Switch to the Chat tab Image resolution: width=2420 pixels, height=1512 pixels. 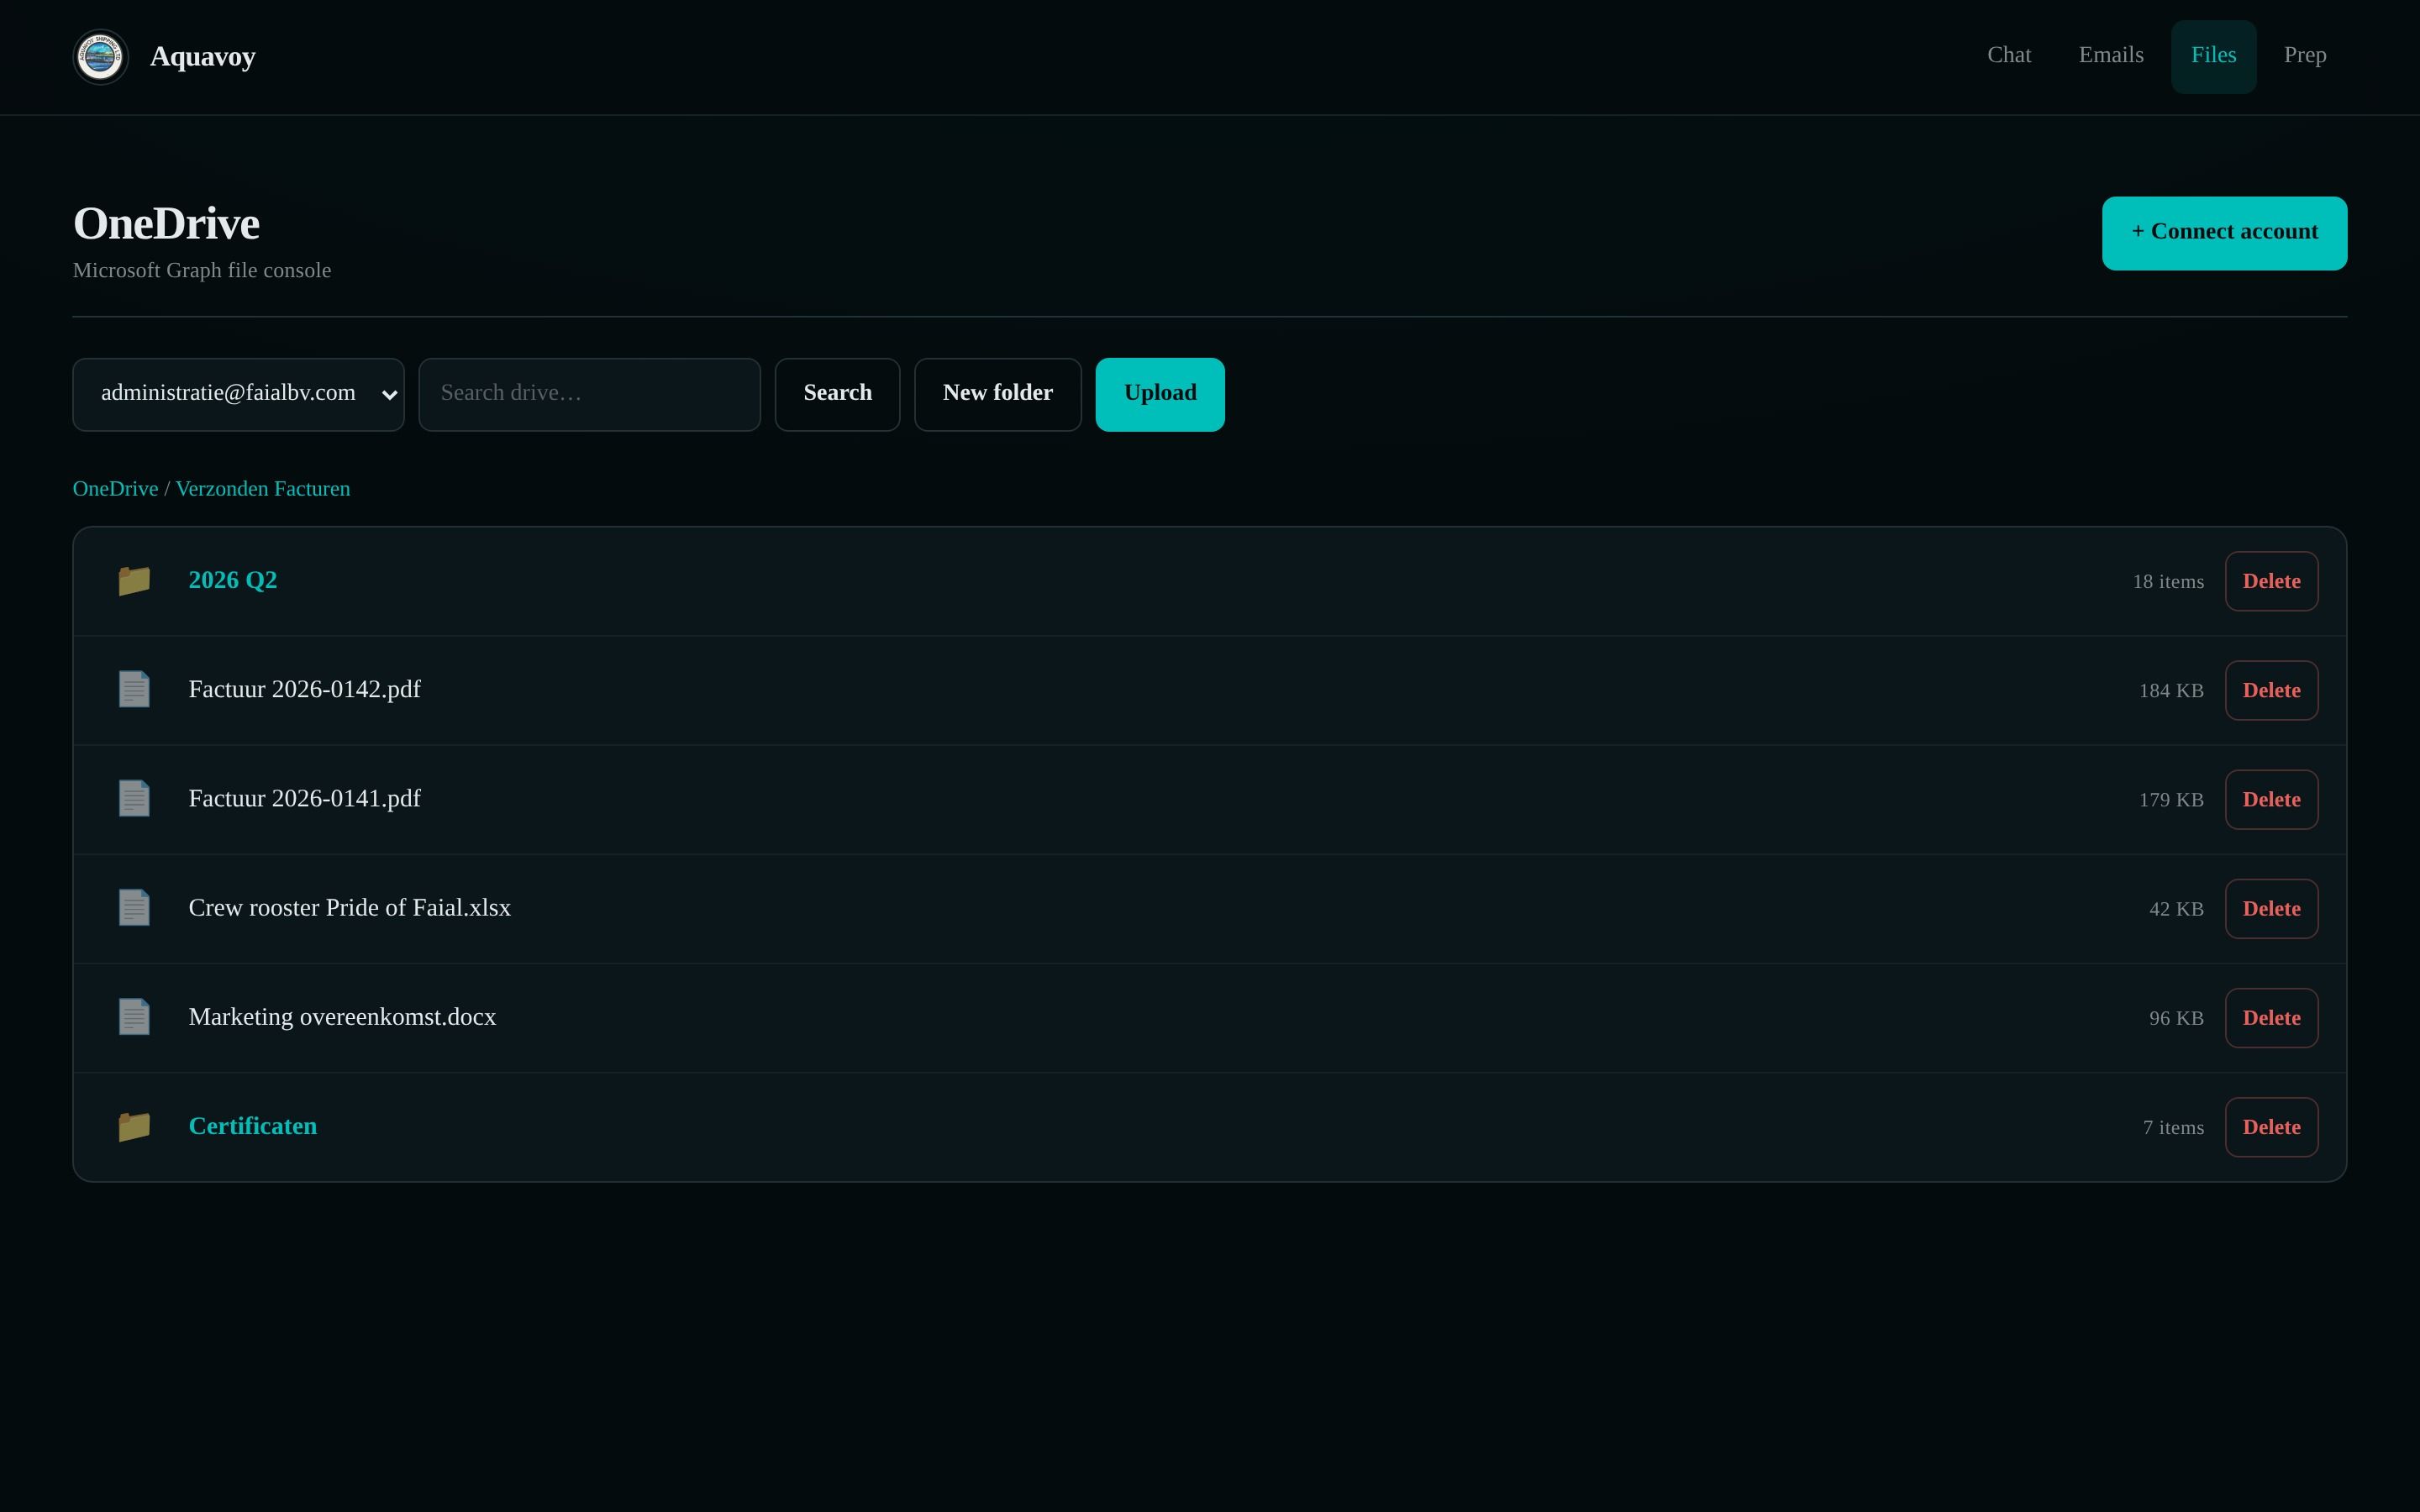click(2009, 56)
